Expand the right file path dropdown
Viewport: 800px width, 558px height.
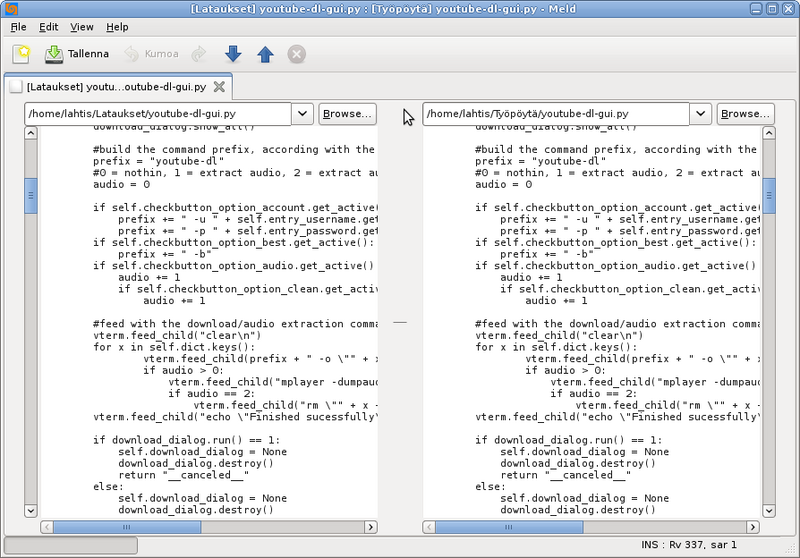701,114
